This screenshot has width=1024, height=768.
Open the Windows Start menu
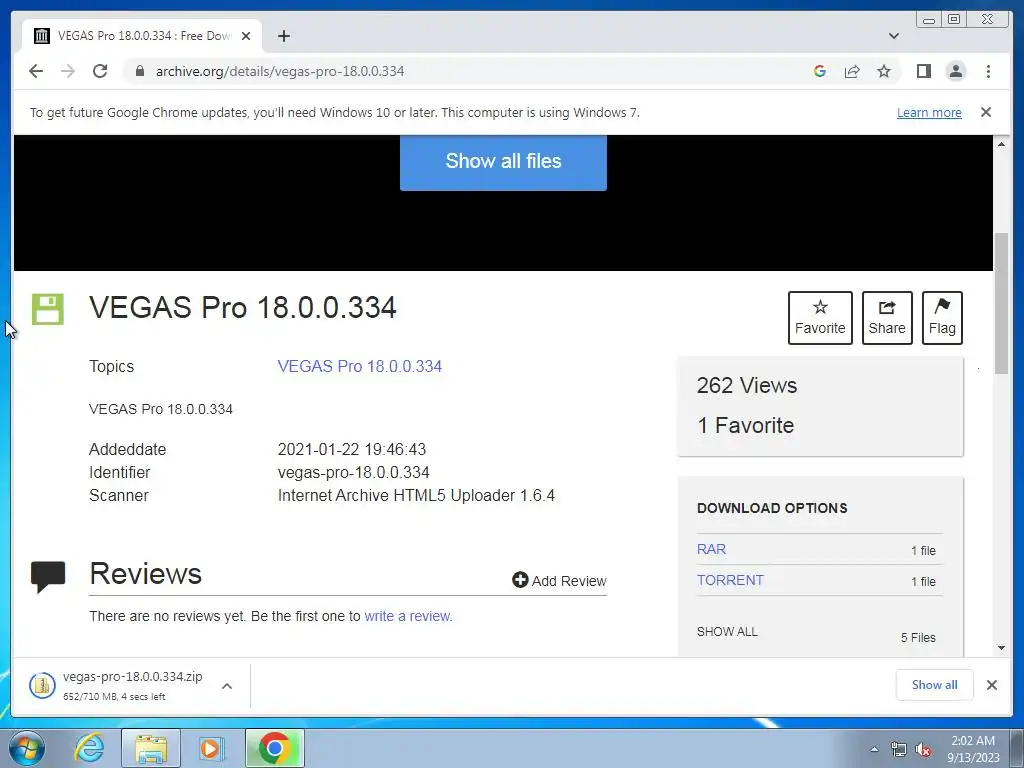26,748
